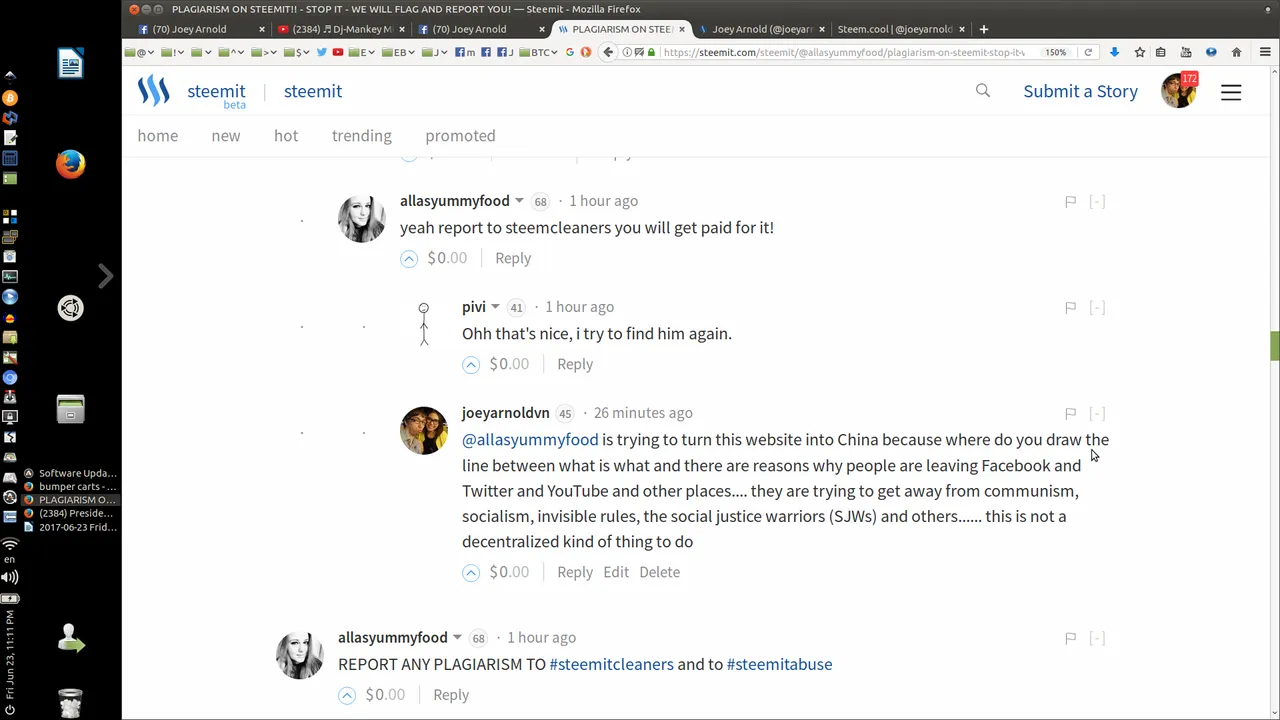Flag pivi's comment
The image size is (1280, 720).
pos(1070,307)
